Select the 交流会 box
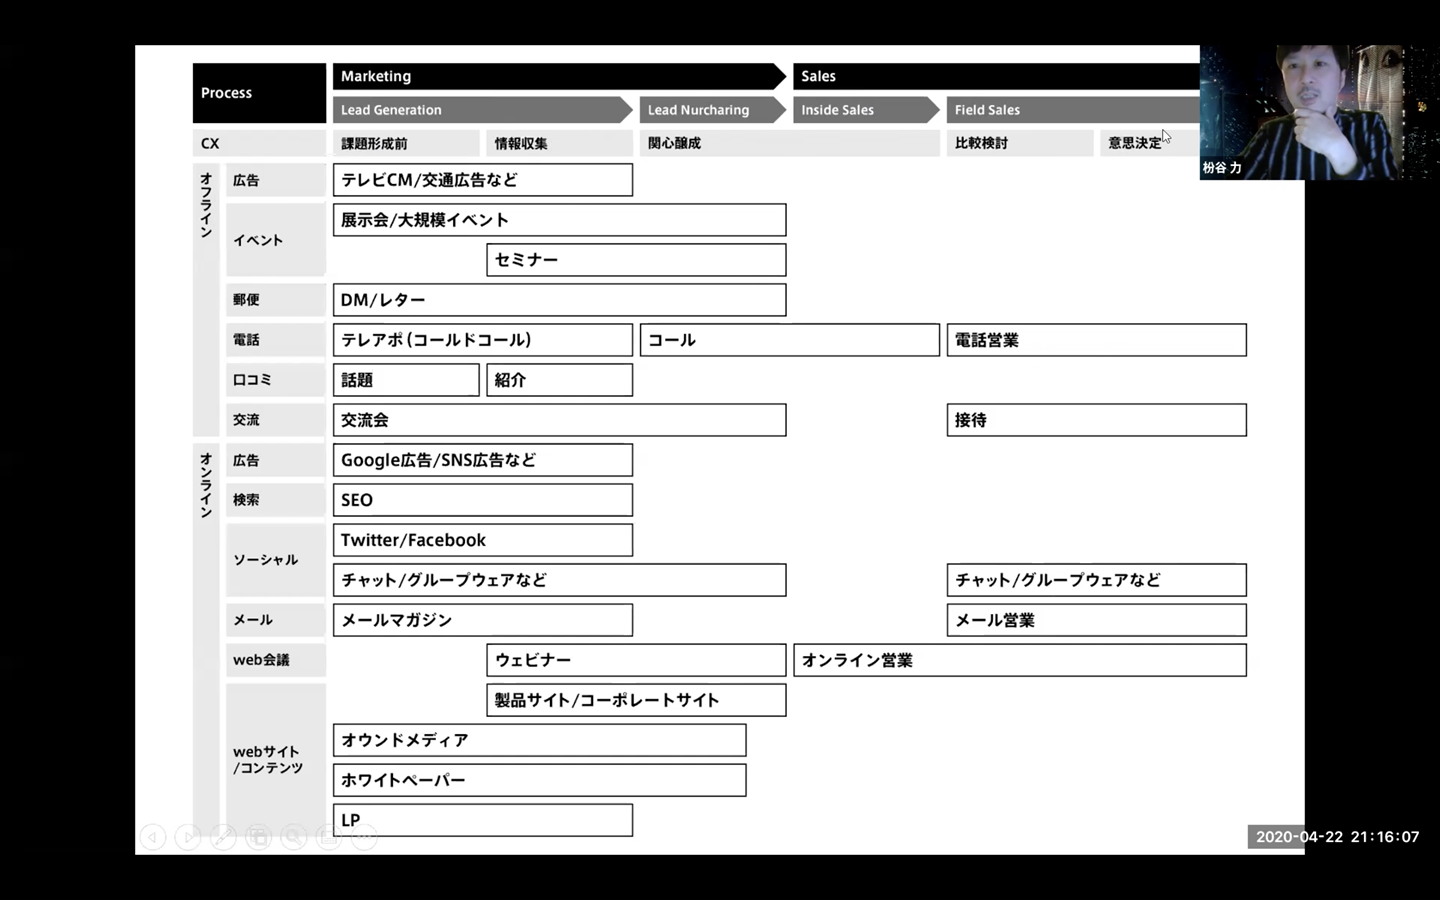This screenshot has height=900, width=1440. pyautogui.click(x=559, y=420)
